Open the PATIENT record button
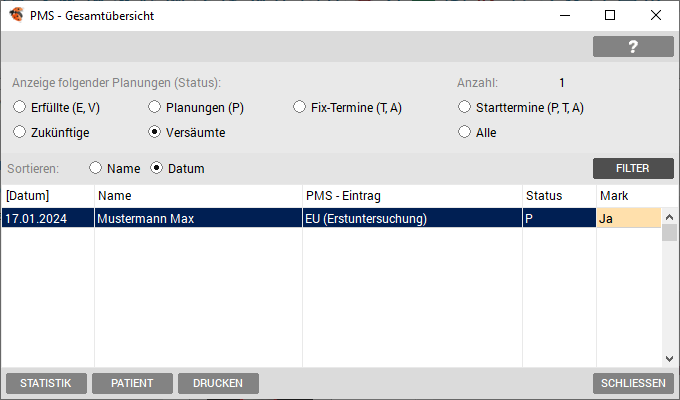 point(132,384)
